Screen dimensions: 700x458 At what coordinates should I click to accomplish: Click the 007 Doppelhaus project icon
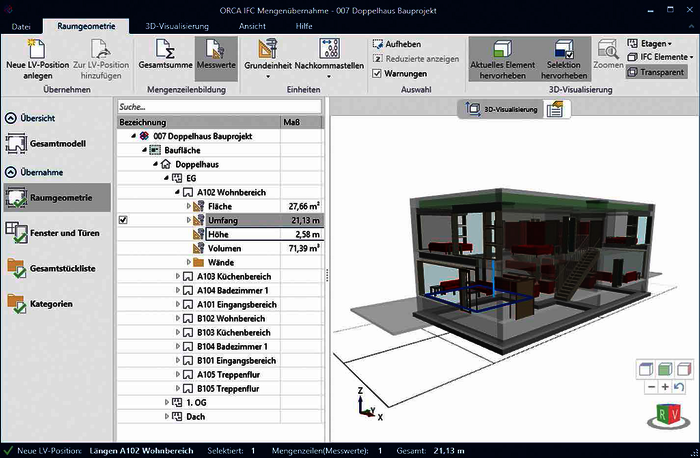(144, 136)
